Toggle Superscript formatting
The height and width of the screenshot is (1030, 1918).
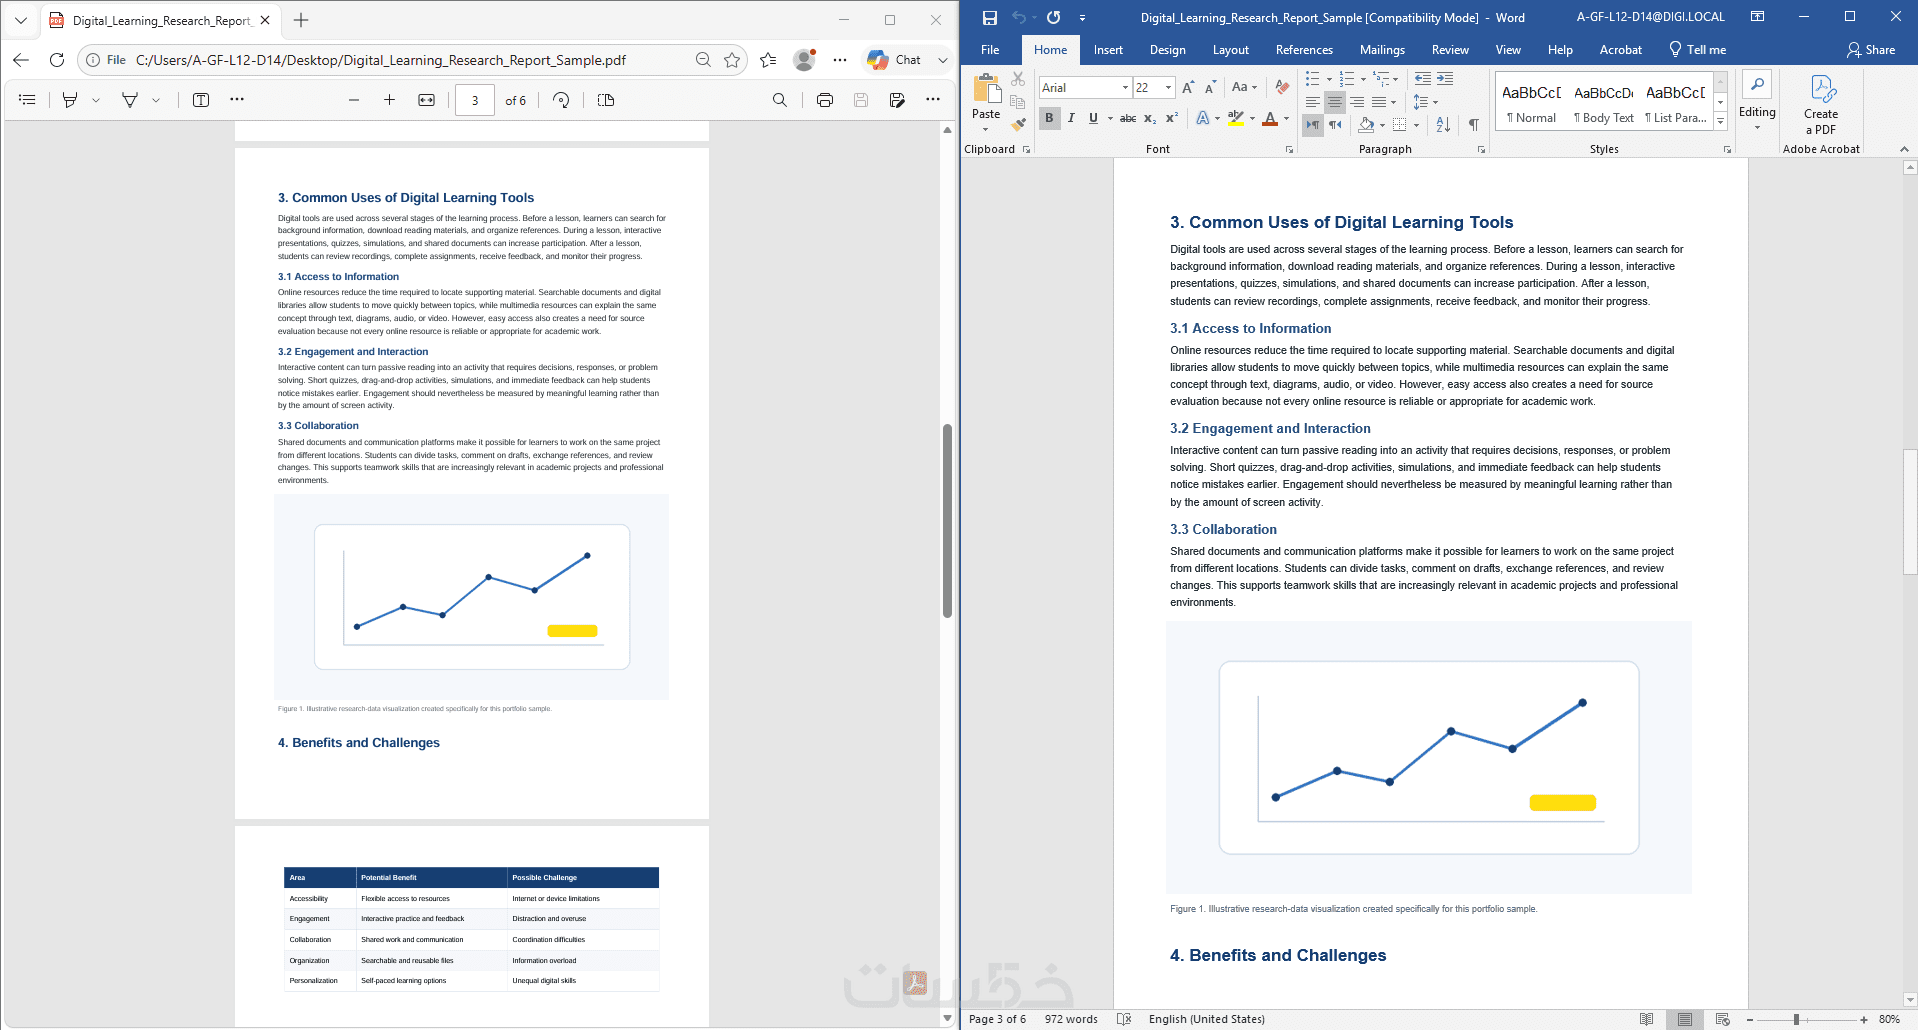1172,118
